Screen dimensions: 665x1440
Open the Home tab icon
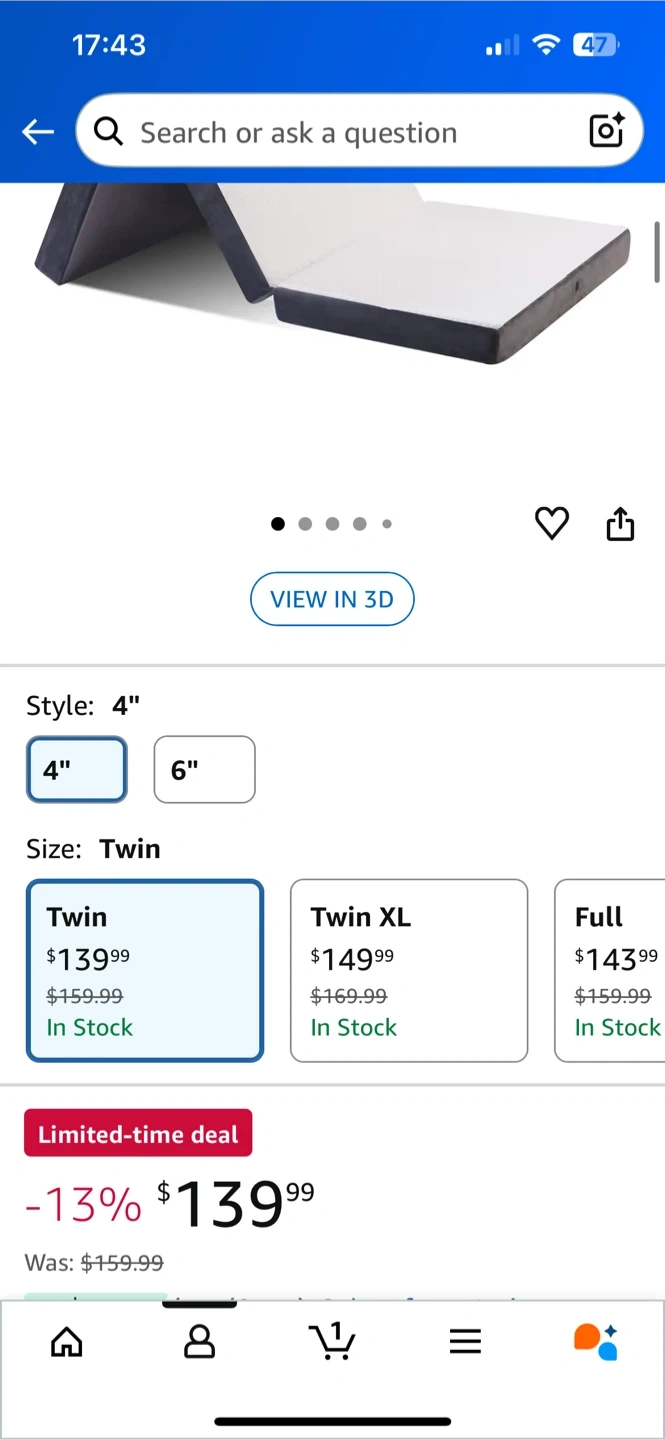(x=67, y=1341)
